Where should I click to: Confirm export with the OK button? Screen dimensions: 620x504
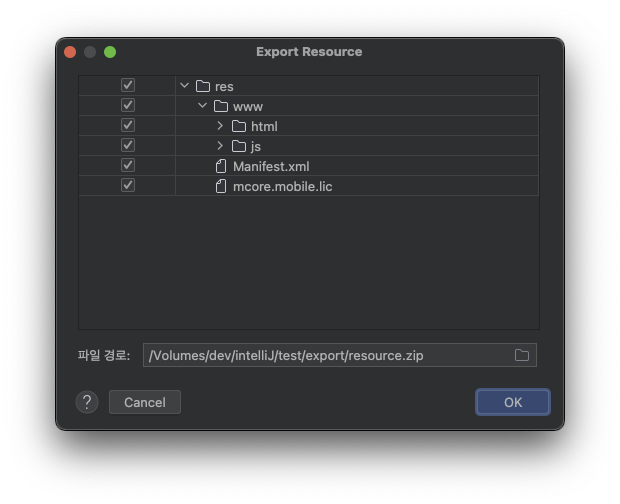pos(513,402)
